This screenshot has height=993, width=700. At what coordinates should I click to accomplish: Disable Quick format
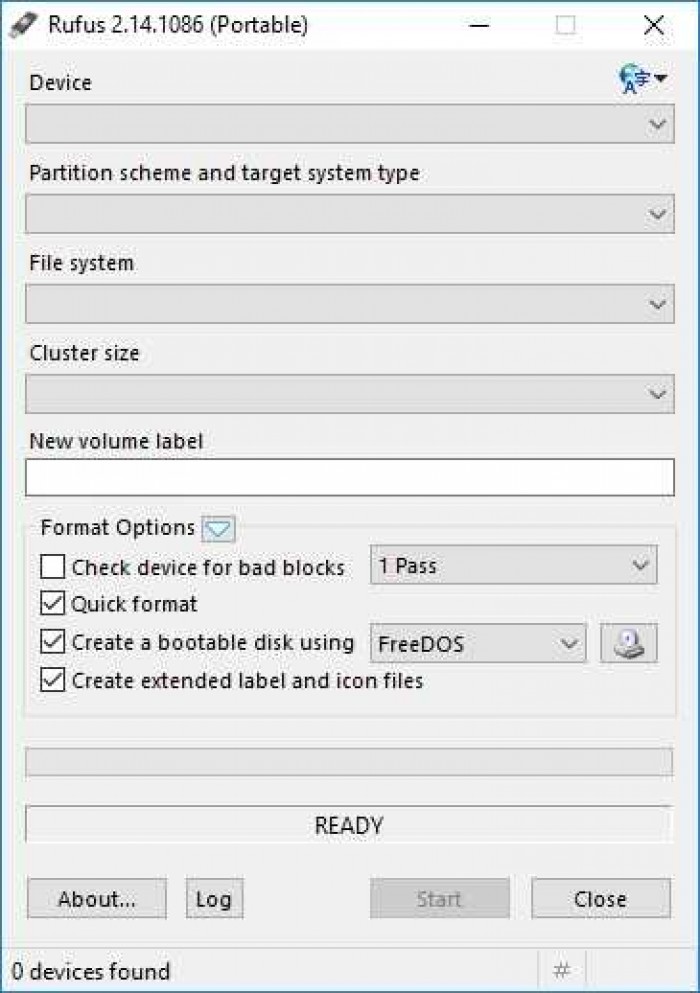(x=51, y=604)
